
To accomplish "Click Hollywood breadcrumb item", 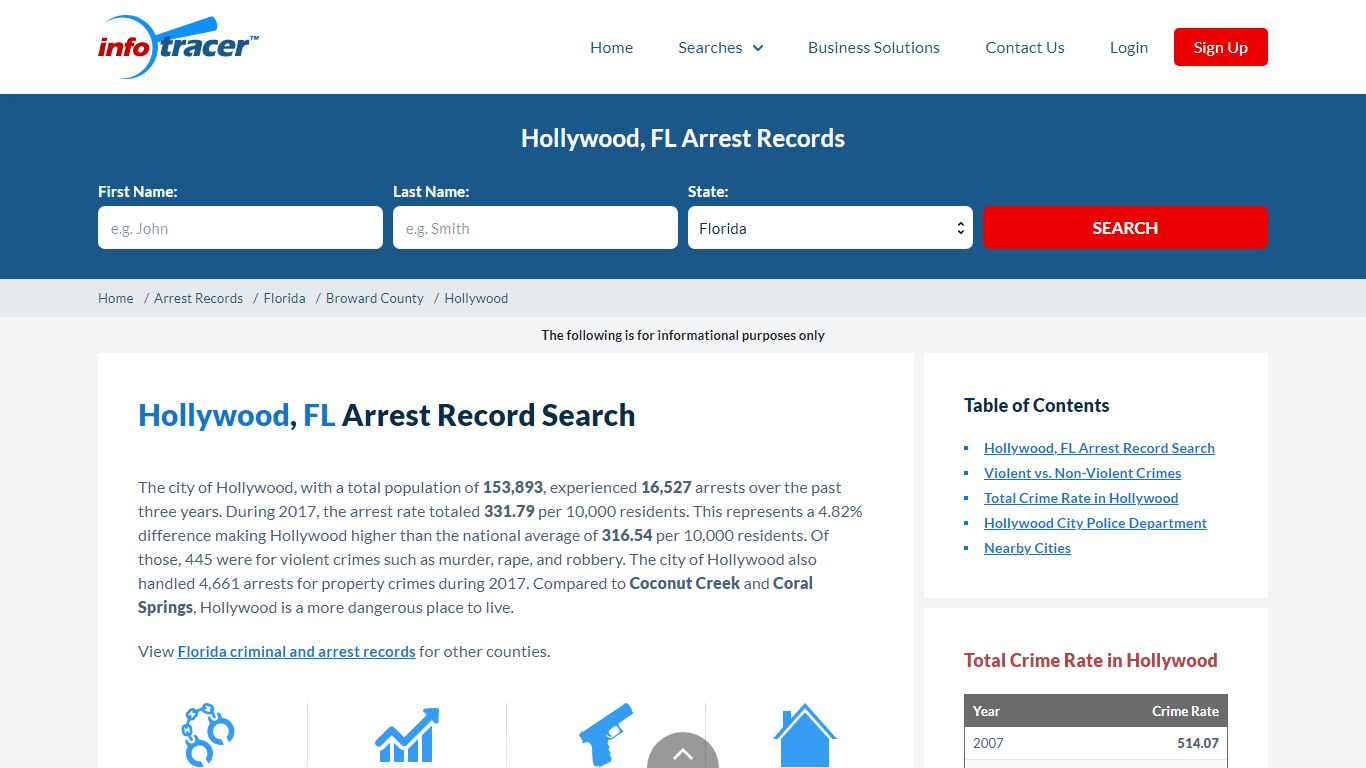I will point(476,298).
